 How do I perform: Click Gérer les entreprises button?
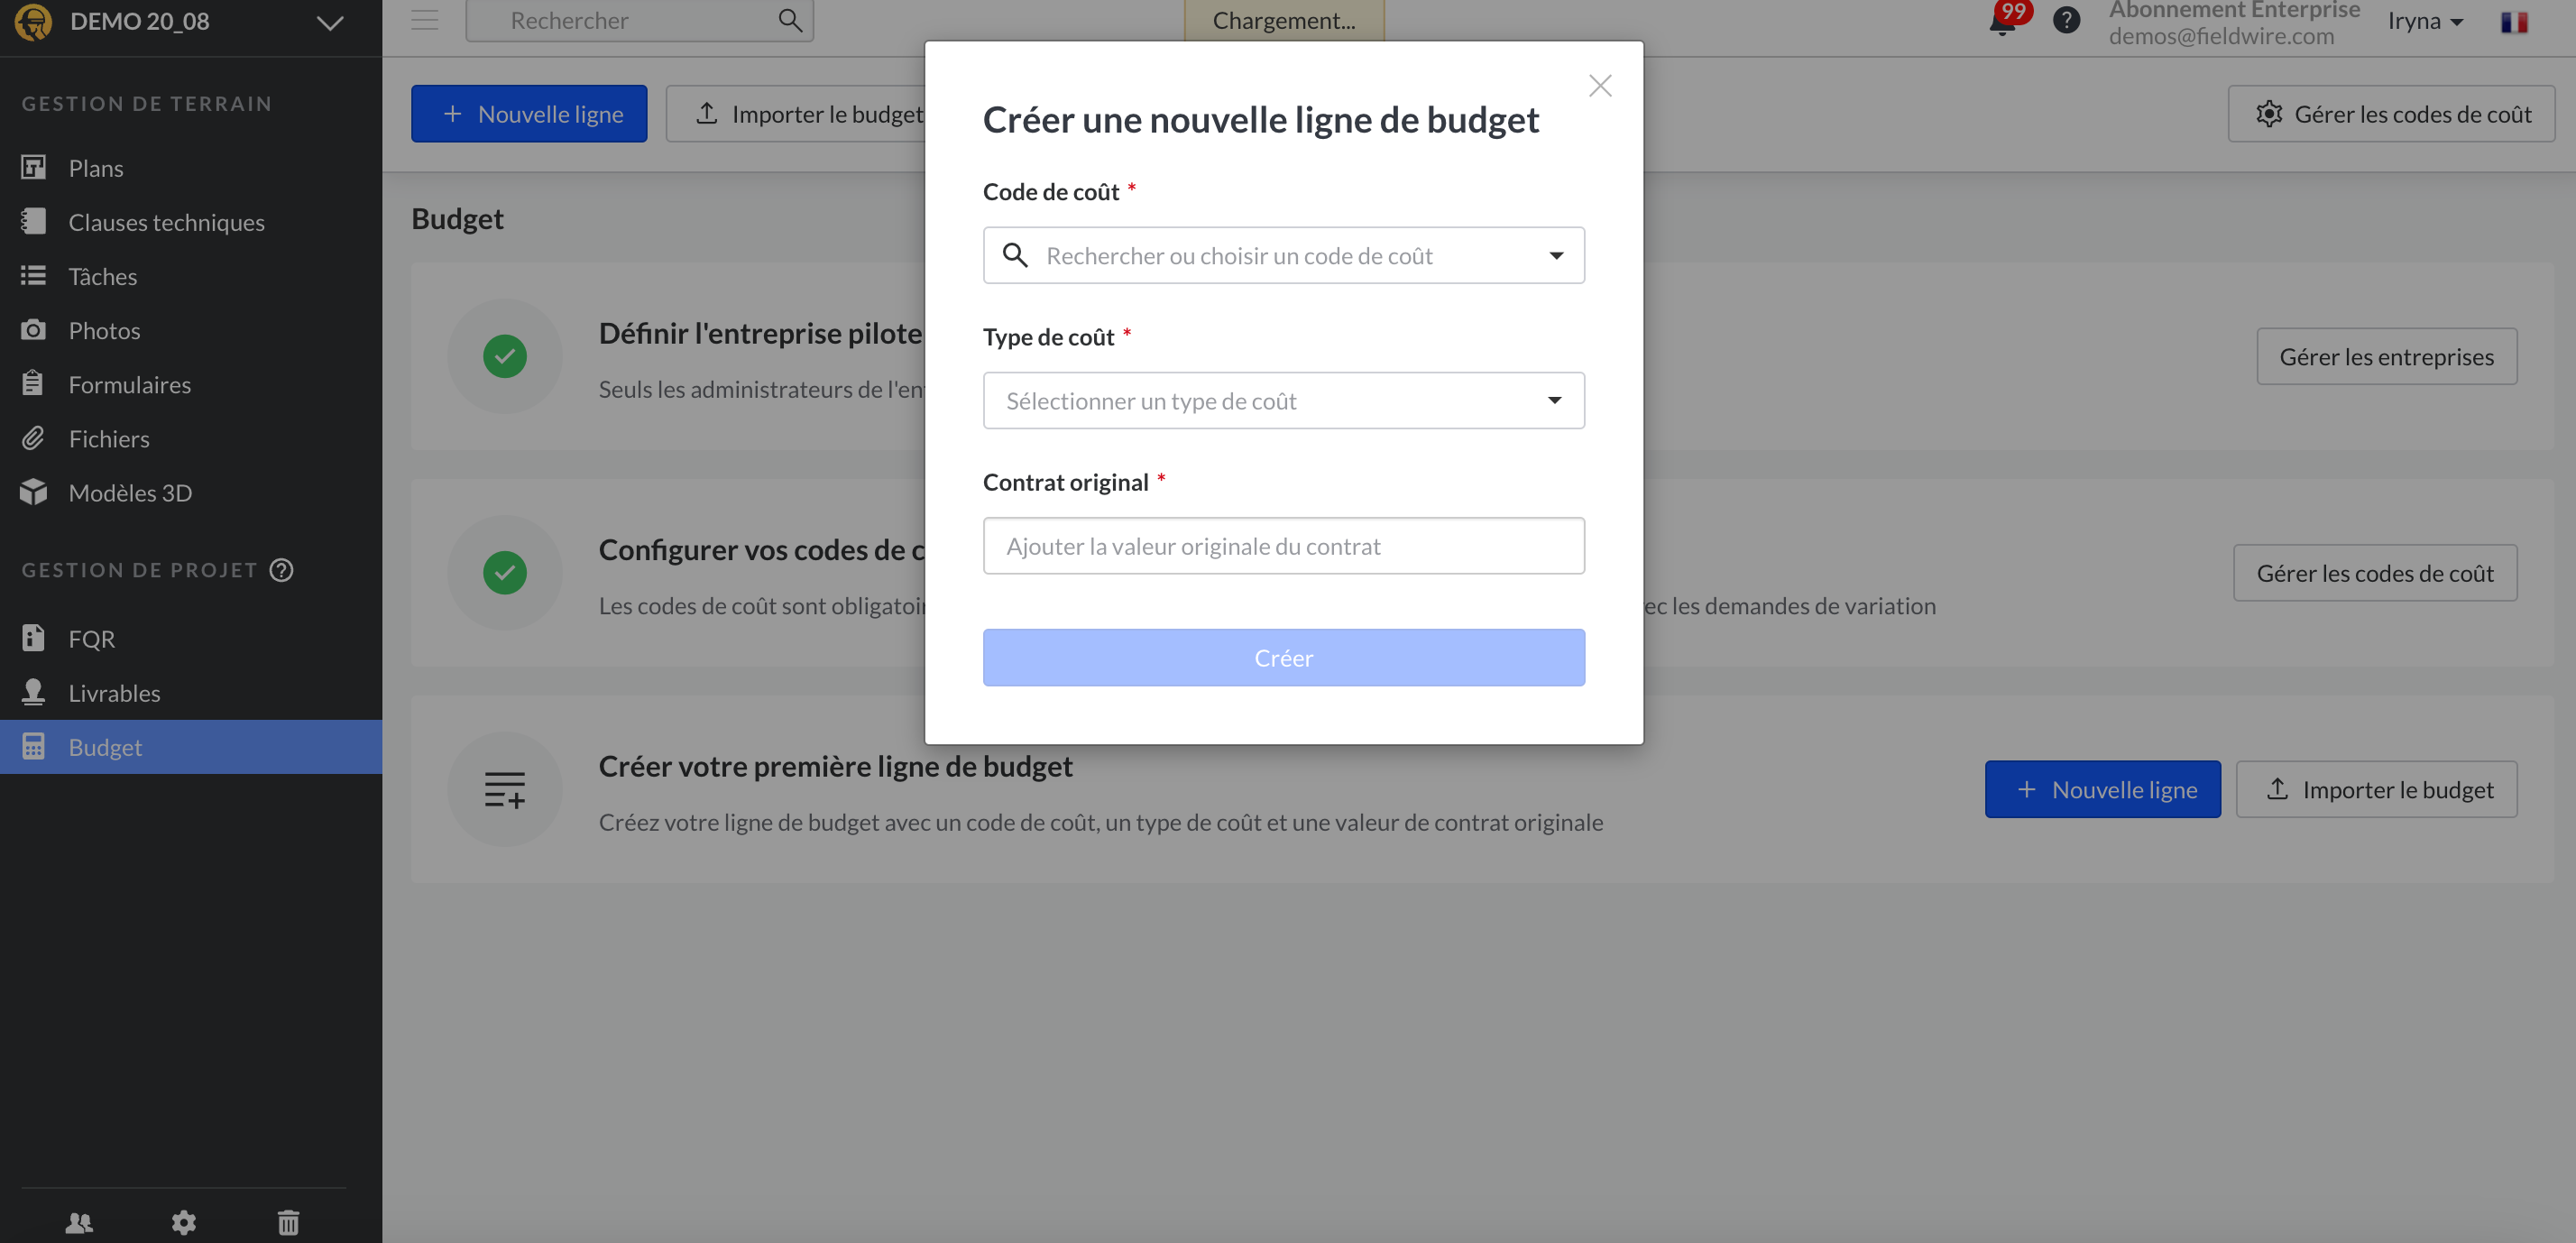tap(2386, 357)
